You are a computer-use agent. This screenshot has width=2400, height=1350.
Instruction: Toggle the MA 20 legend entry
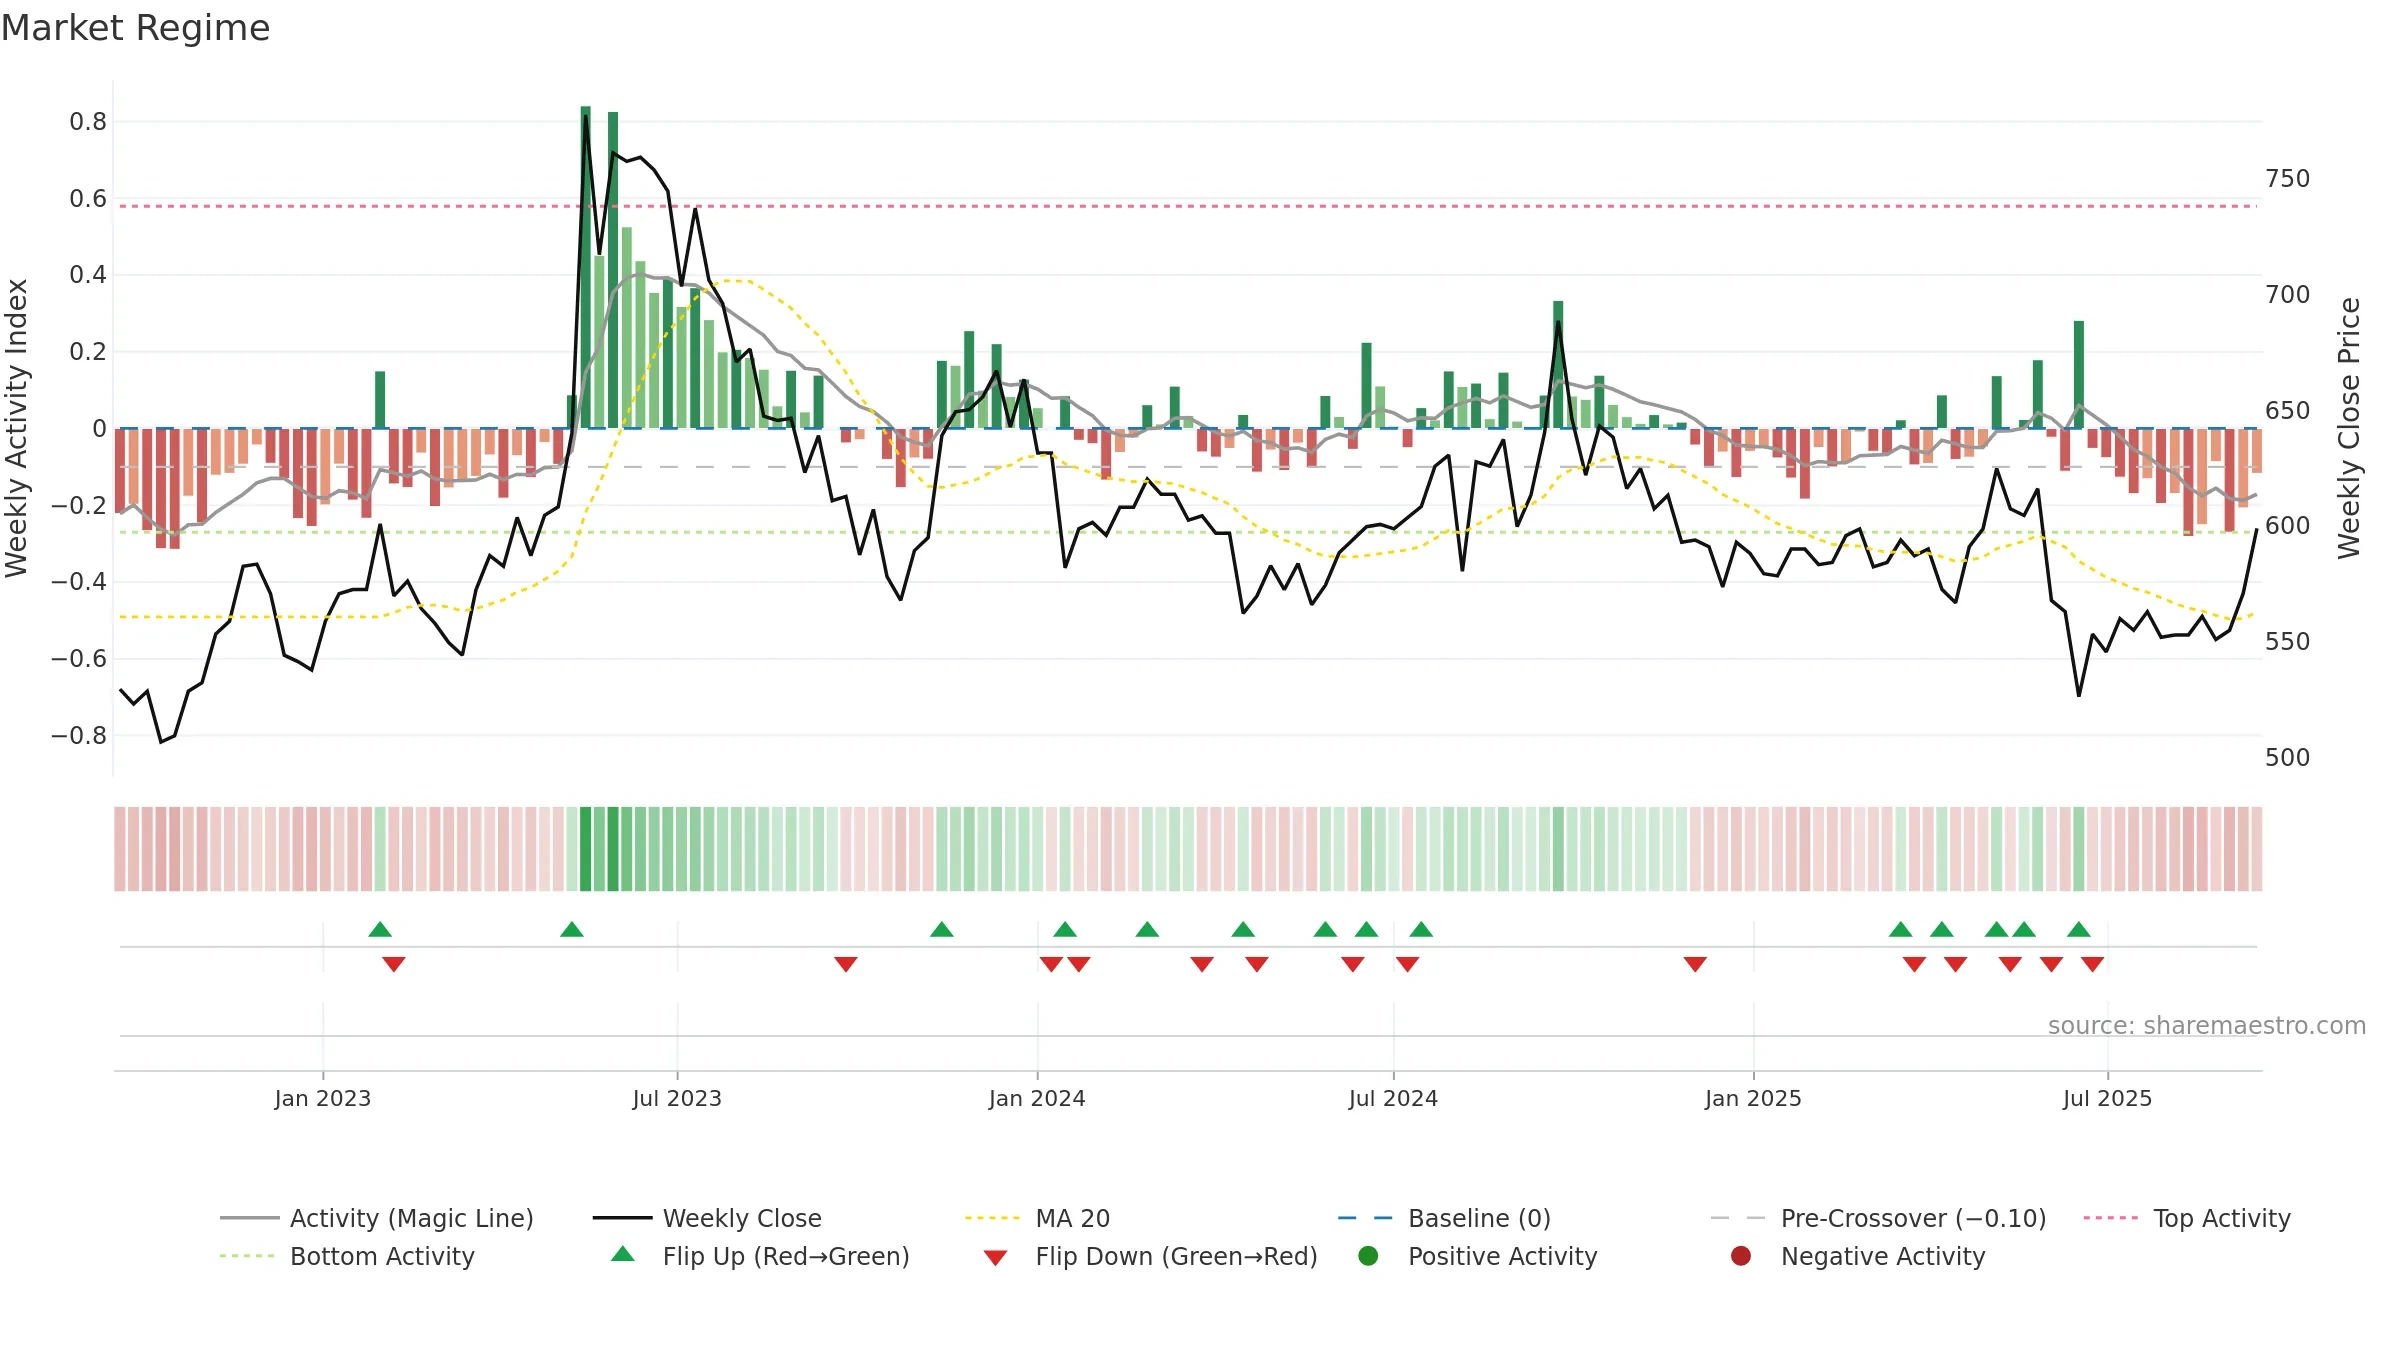(1037, 1218)
